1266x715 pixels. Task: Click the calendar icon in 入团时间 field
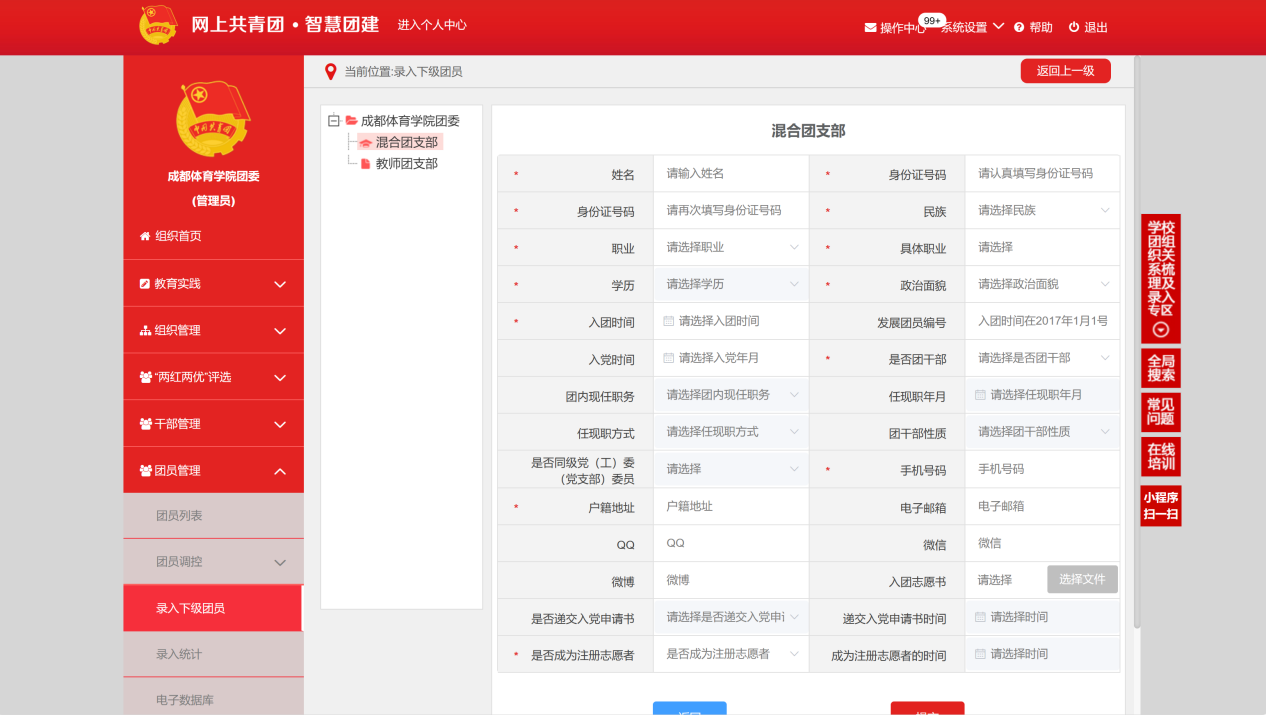point(669,321)
